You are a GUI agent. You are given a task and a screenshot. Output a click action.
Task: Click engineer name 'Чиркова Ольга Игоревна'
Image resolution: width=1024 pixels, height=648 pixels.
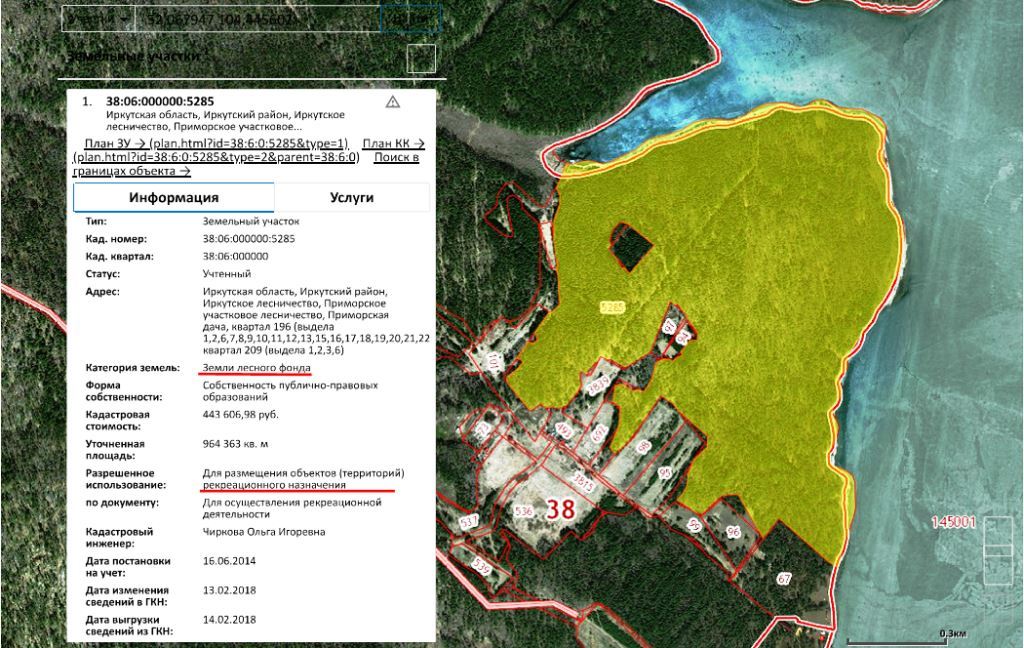264,532
